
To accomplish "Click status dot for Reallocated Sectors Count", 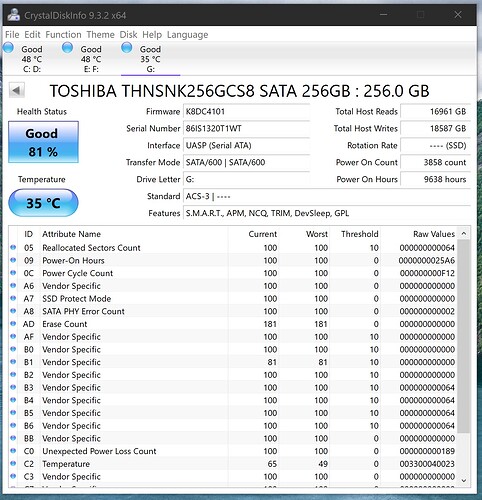I will point(13,247).
